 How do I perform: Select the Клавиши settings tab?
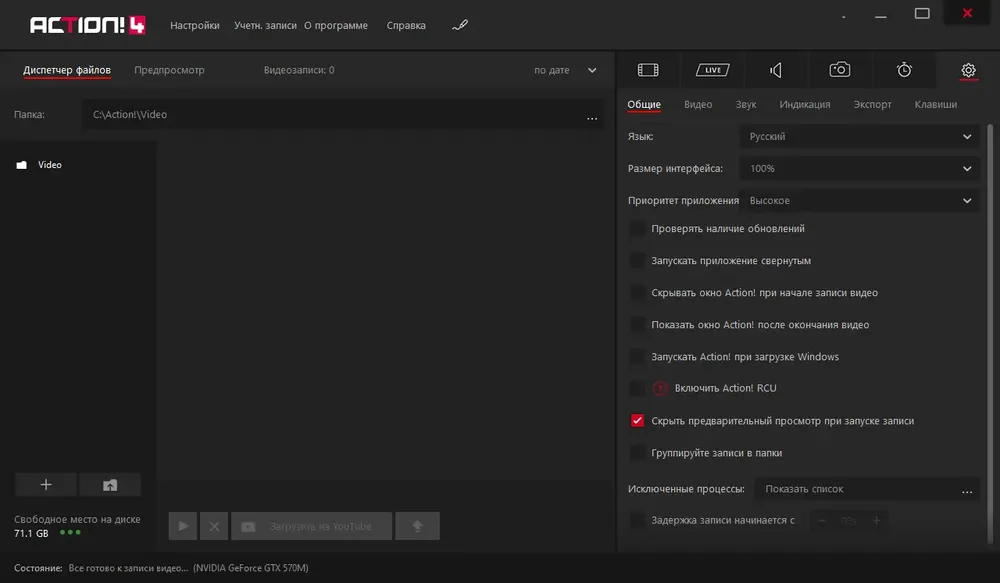pos(936,105)
